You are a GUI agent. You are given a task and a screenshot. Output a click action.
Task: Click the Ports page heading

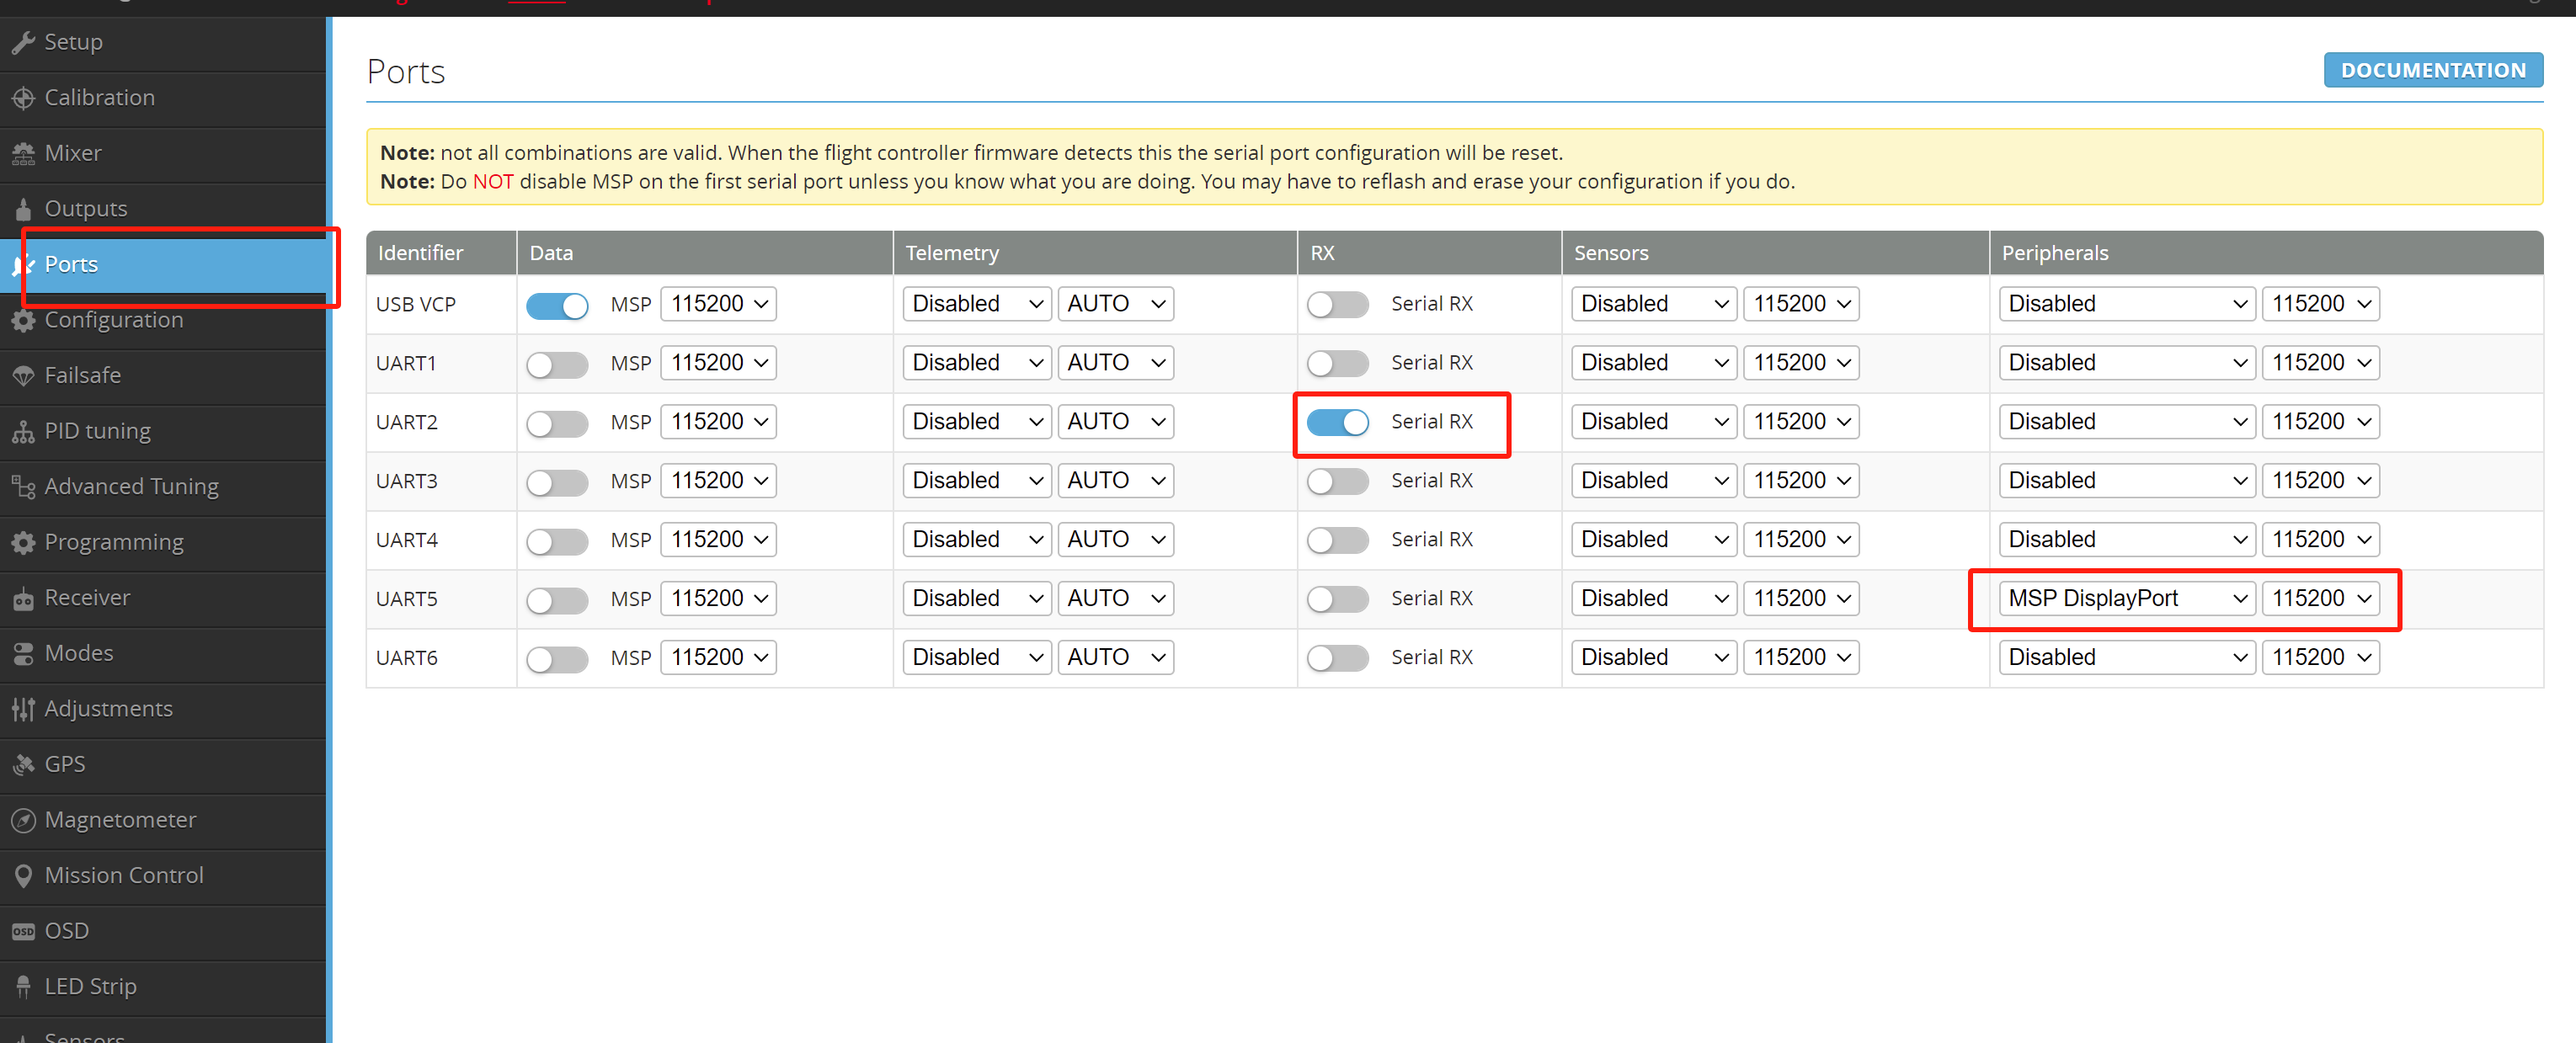[x=406, y=72]
